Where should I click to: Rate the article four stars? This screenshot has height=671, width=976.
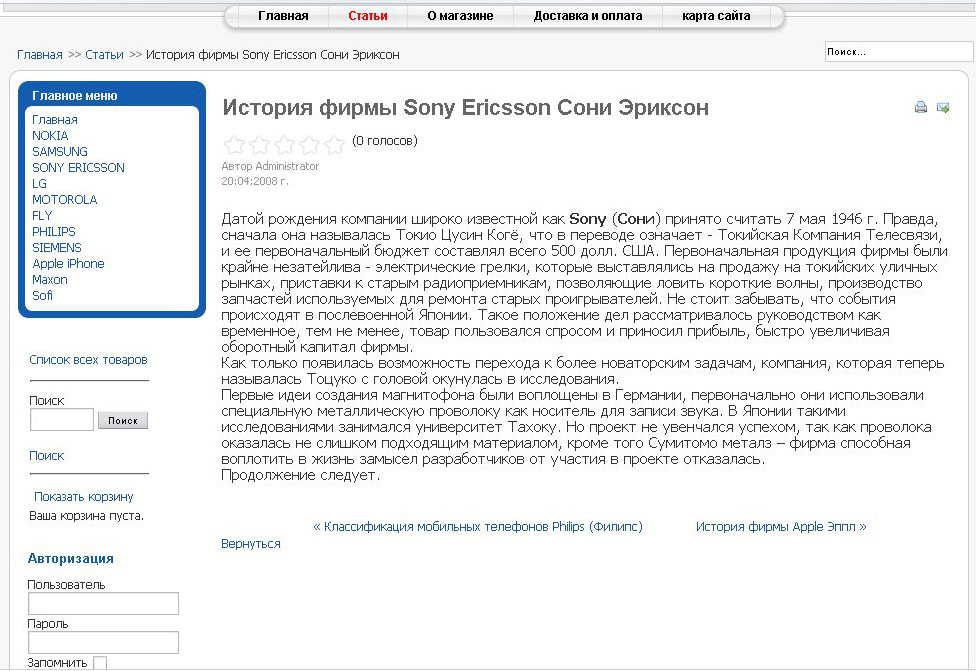pos(309,145)
